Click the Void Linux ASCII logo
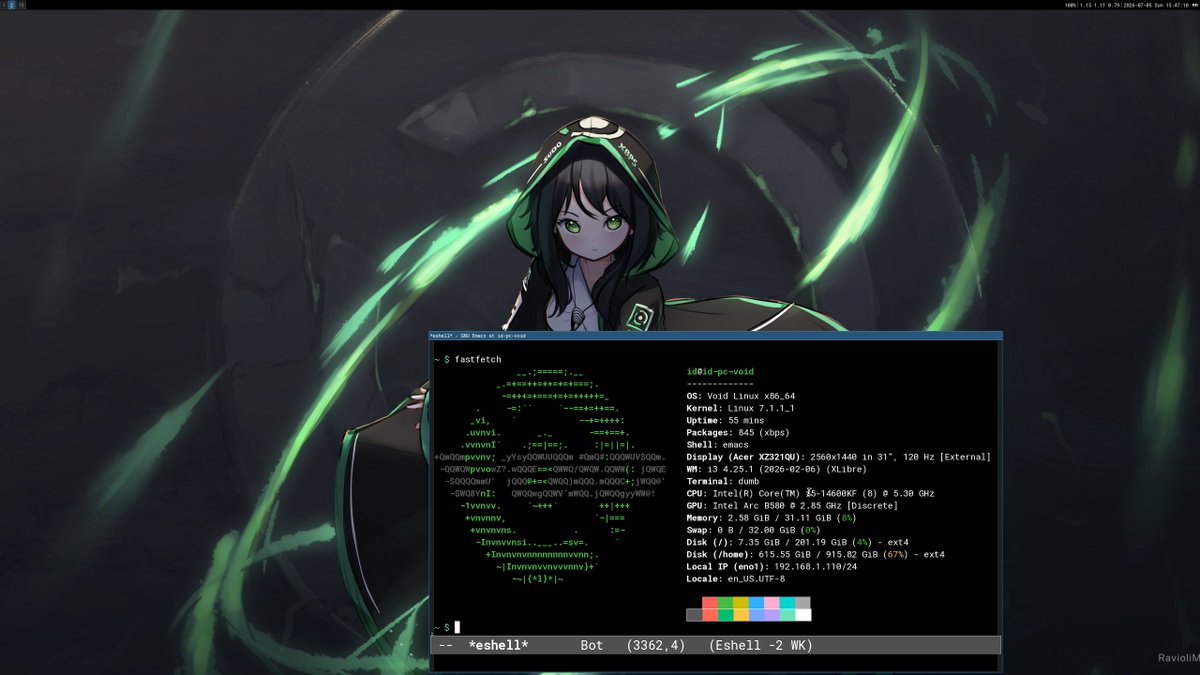Screen dimensions: 1200x675 (x=551, y=475)
